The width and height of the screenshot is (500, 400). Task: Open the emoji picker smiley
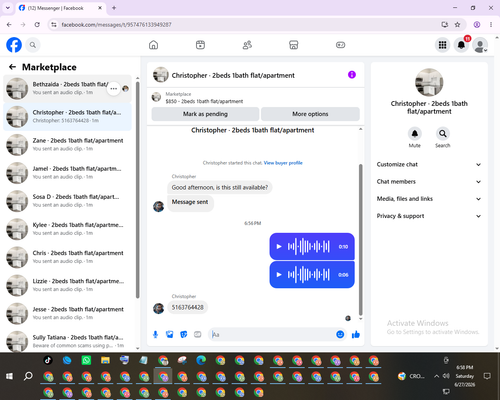click(x=340, y=334)
